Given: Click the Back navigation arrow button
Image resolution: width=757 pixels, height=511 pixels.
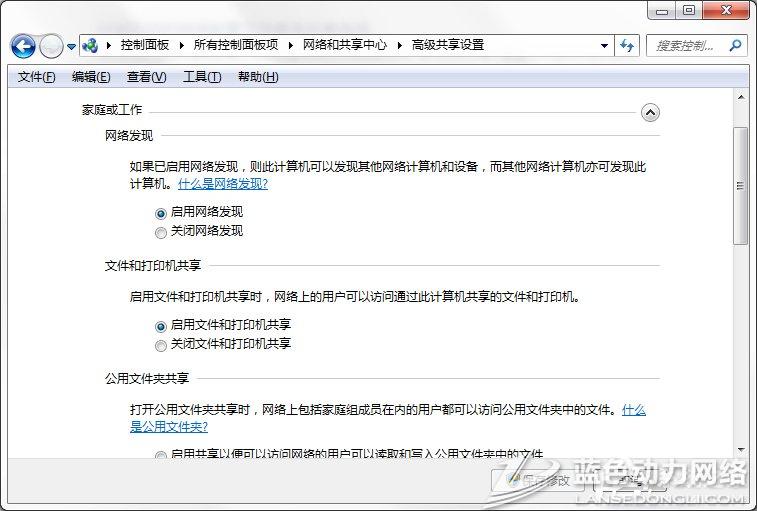Looking at the screenshot, I should point(24,46).
